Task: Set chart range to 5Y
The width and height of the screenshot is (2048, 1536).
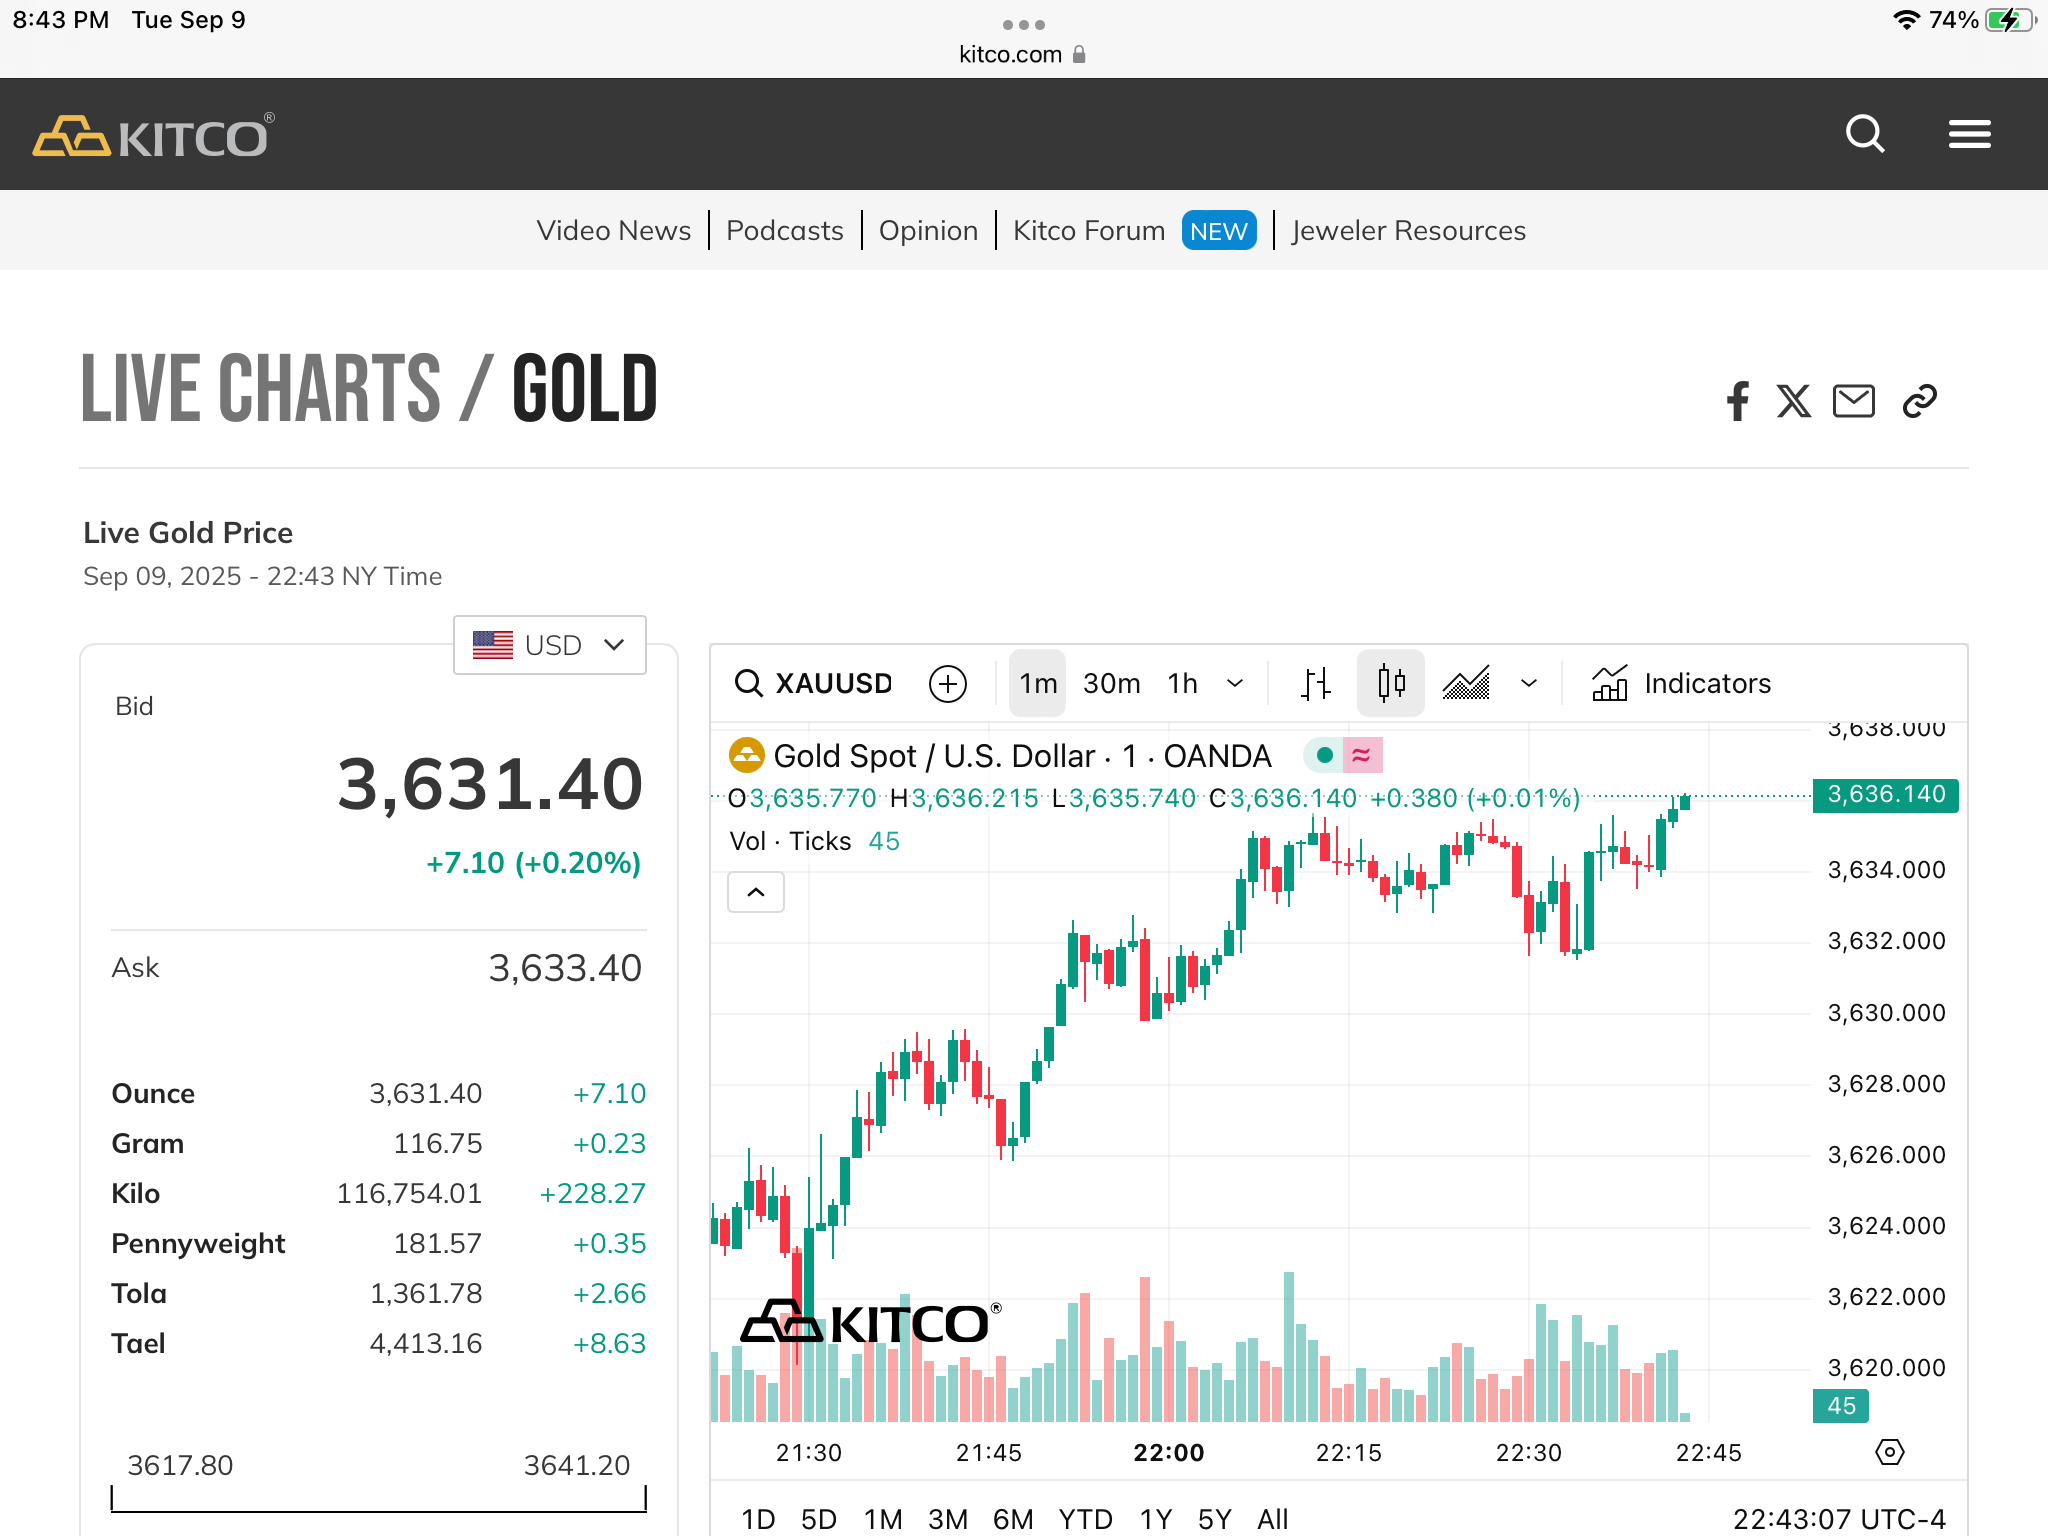Action: point(1215,1519)
